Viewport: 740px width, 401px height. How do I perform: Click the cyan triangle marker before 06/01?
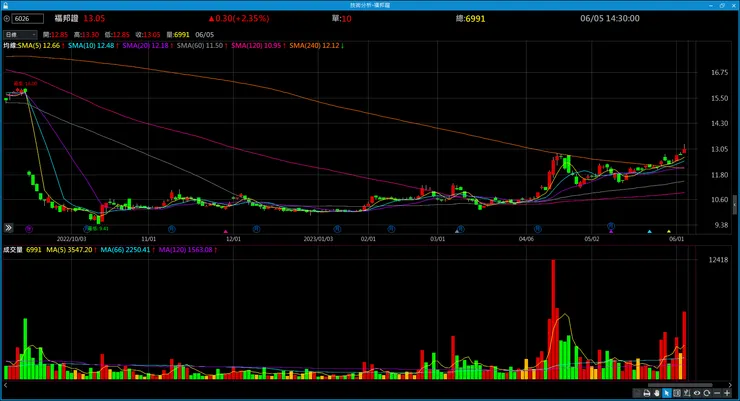(x=650, y=231)
